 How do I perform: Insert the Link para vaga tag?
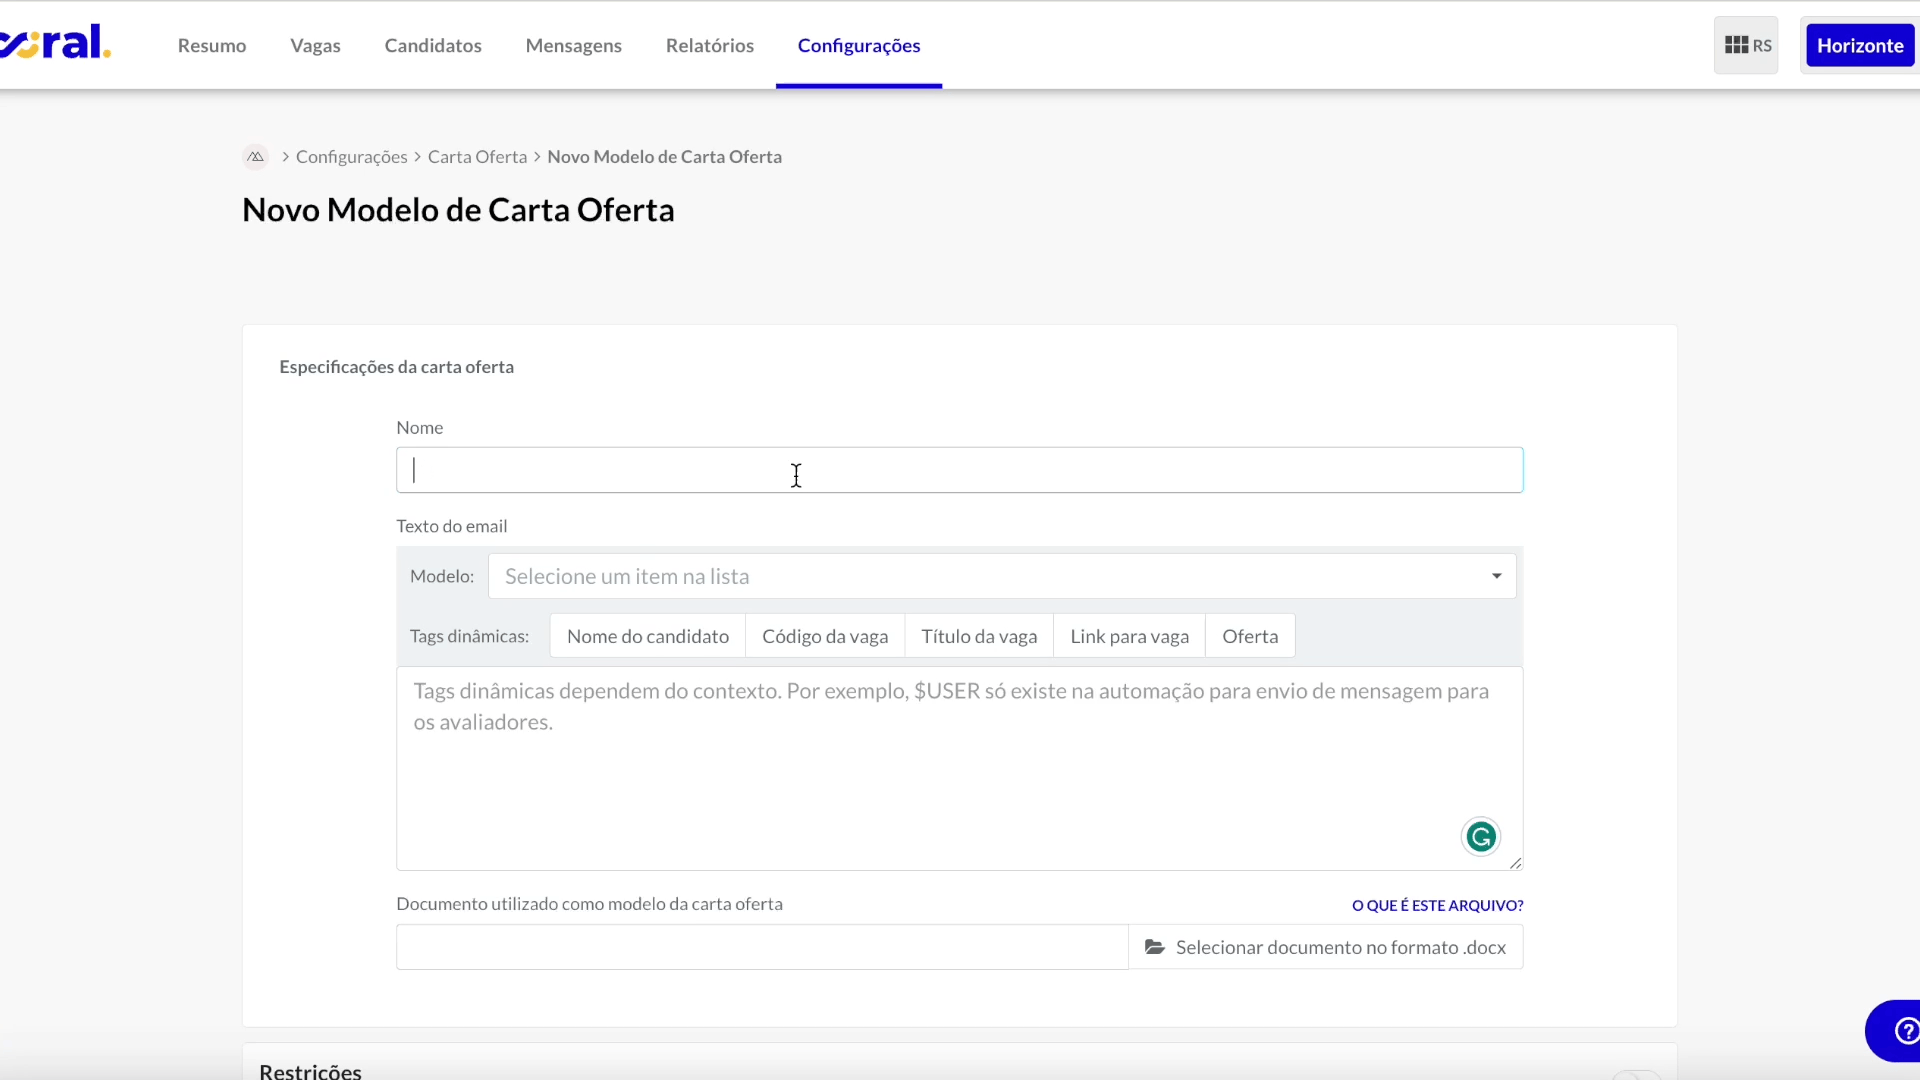tap(1130, 636)
